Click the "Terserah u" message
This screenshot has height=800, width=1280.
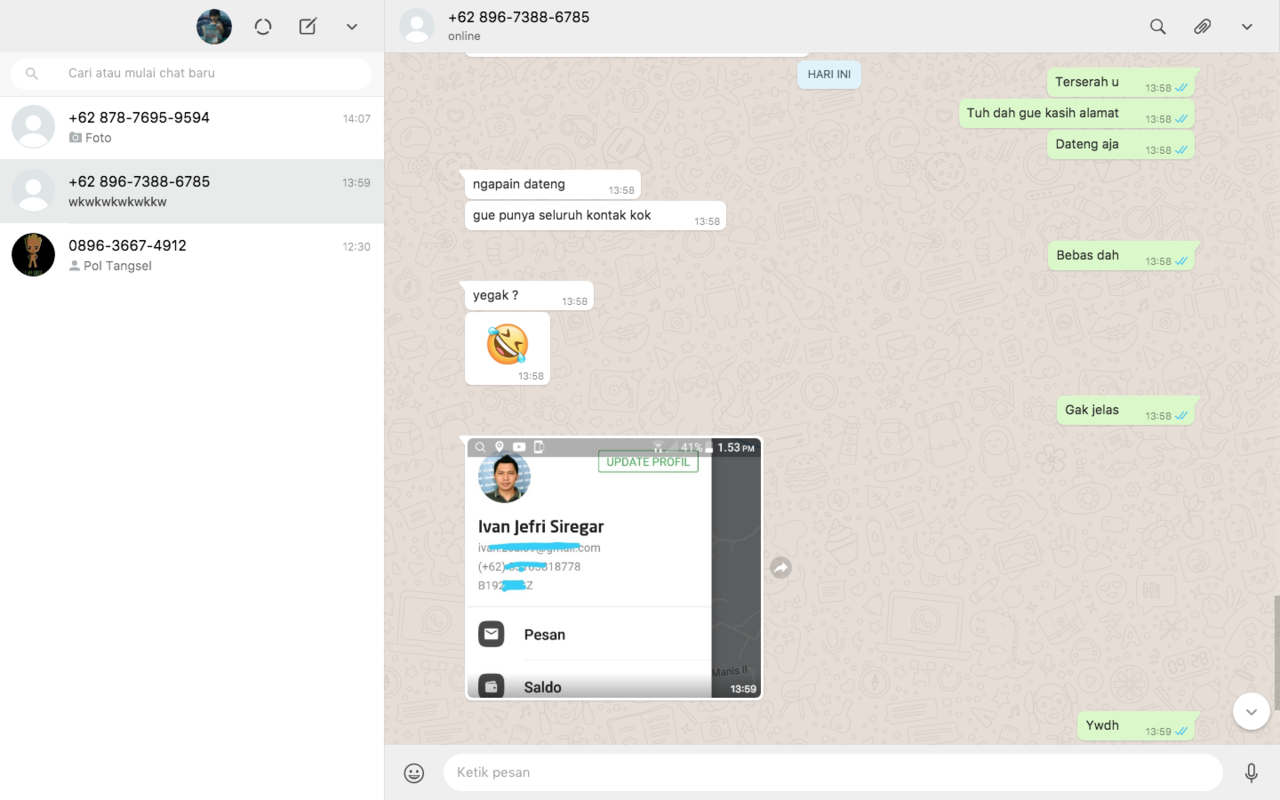(1121, 83)
